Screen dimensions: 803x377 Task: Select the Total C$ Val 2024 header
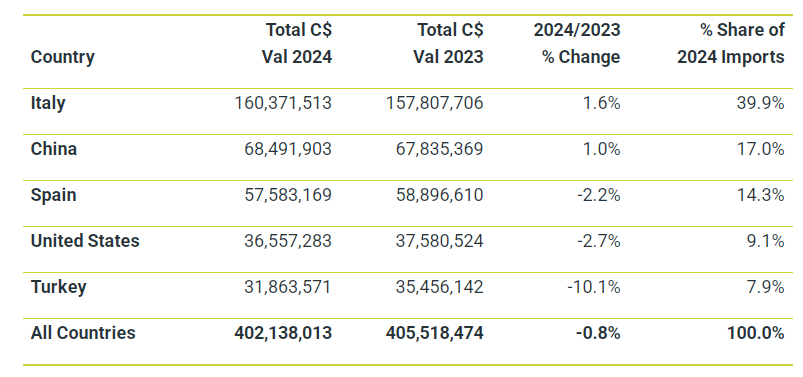298,44
